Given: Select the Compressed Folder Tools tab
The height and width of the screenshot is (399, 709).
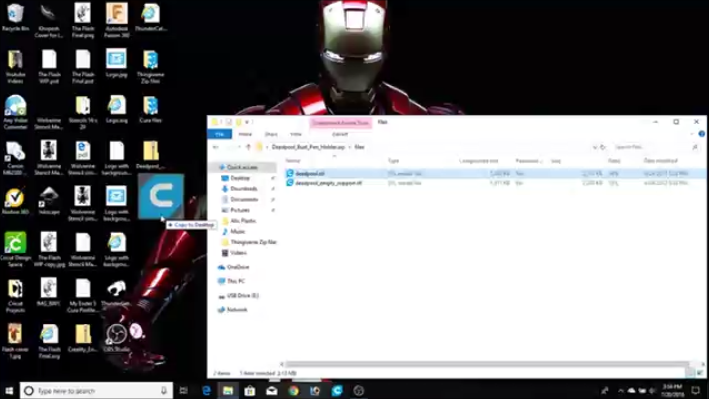Looking at the screenshot, I should [340, 123].
